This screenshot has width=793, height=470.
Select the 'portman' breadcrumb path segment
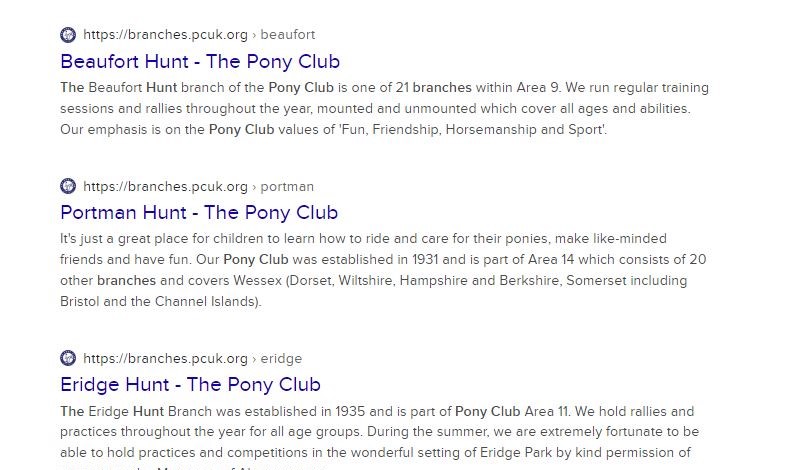pos(287,186)
